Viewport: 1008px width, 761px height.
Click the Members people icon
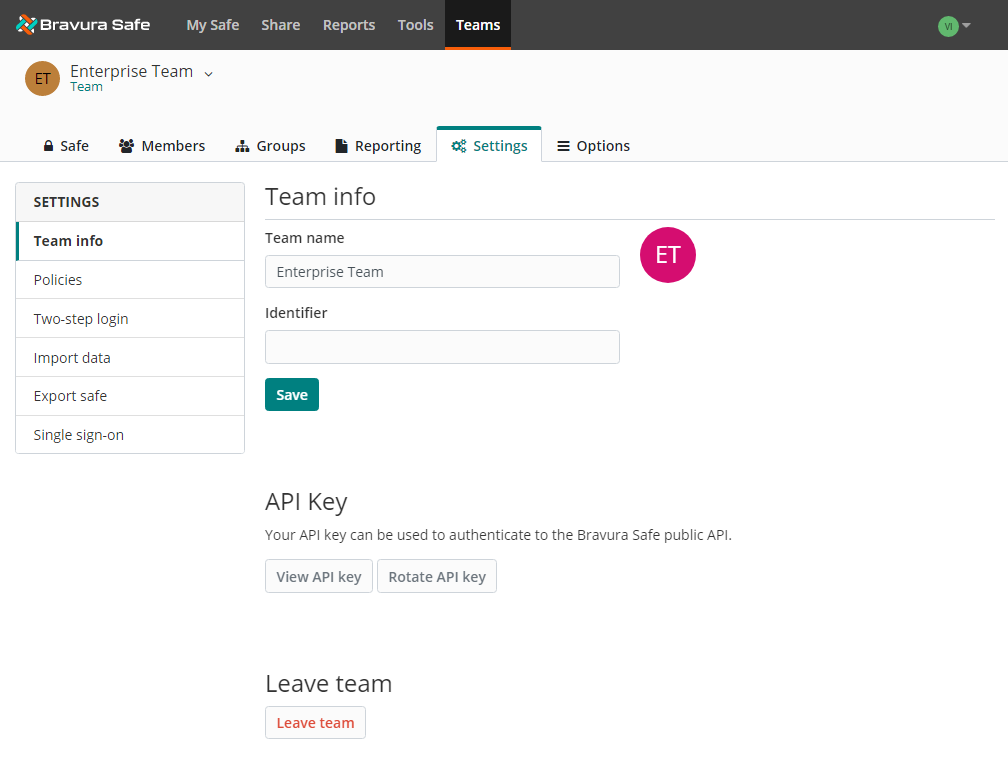pyautogui.click(x=126, y=145)
